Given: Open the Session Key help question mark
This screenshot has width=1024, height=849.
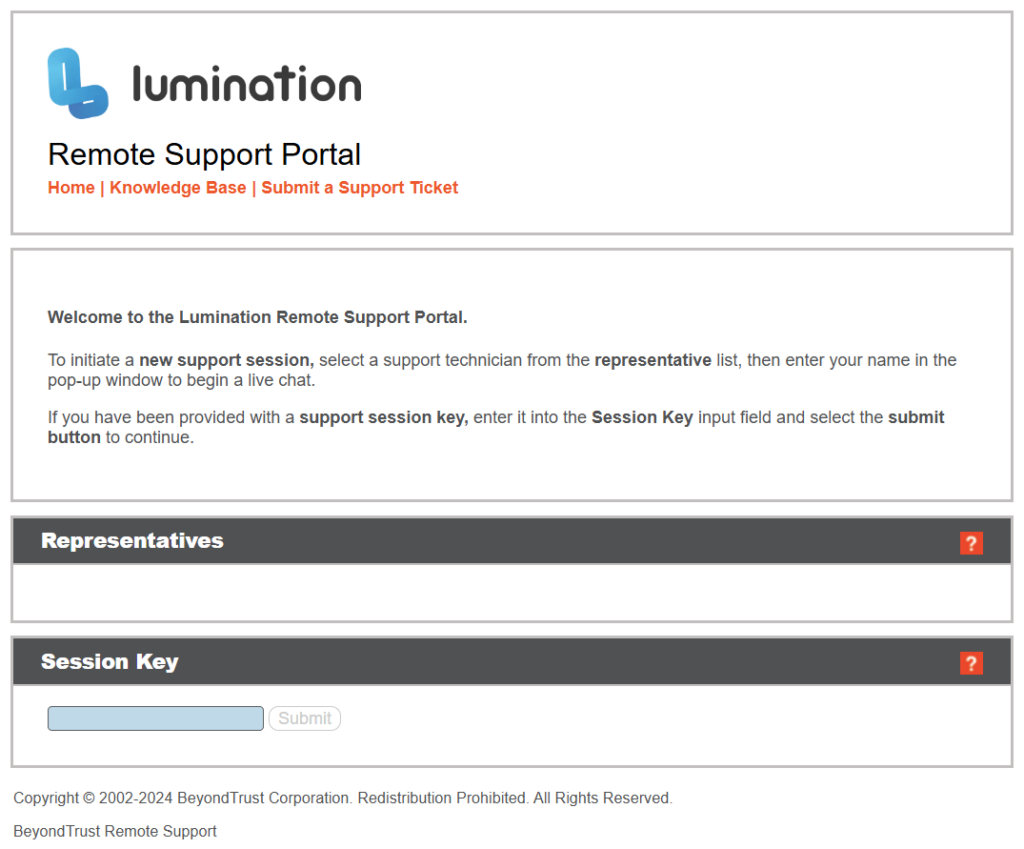Looking at the screenshot, I should tap(971, 664).
